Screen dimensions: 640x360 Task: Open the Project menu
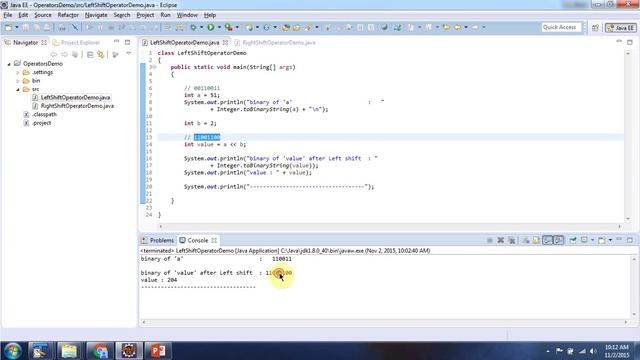145,15
